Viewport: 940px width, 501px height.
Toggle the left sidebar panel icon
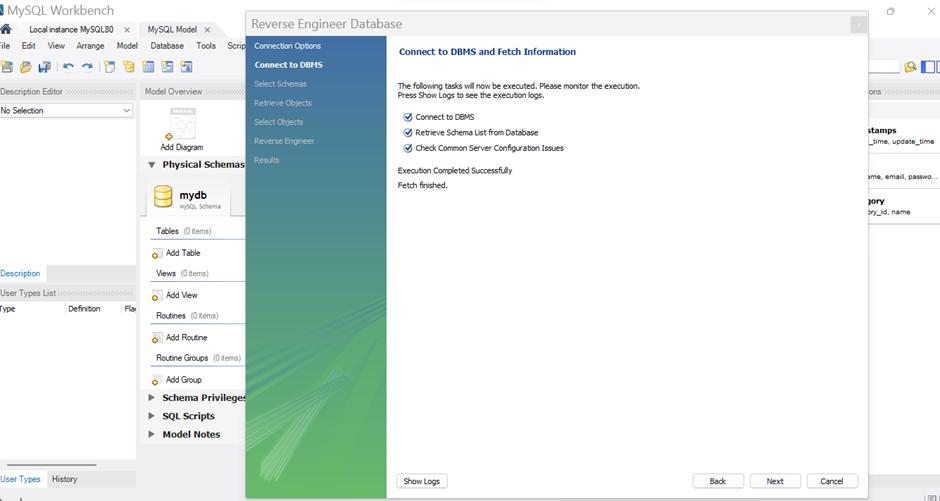pos(927,67)
